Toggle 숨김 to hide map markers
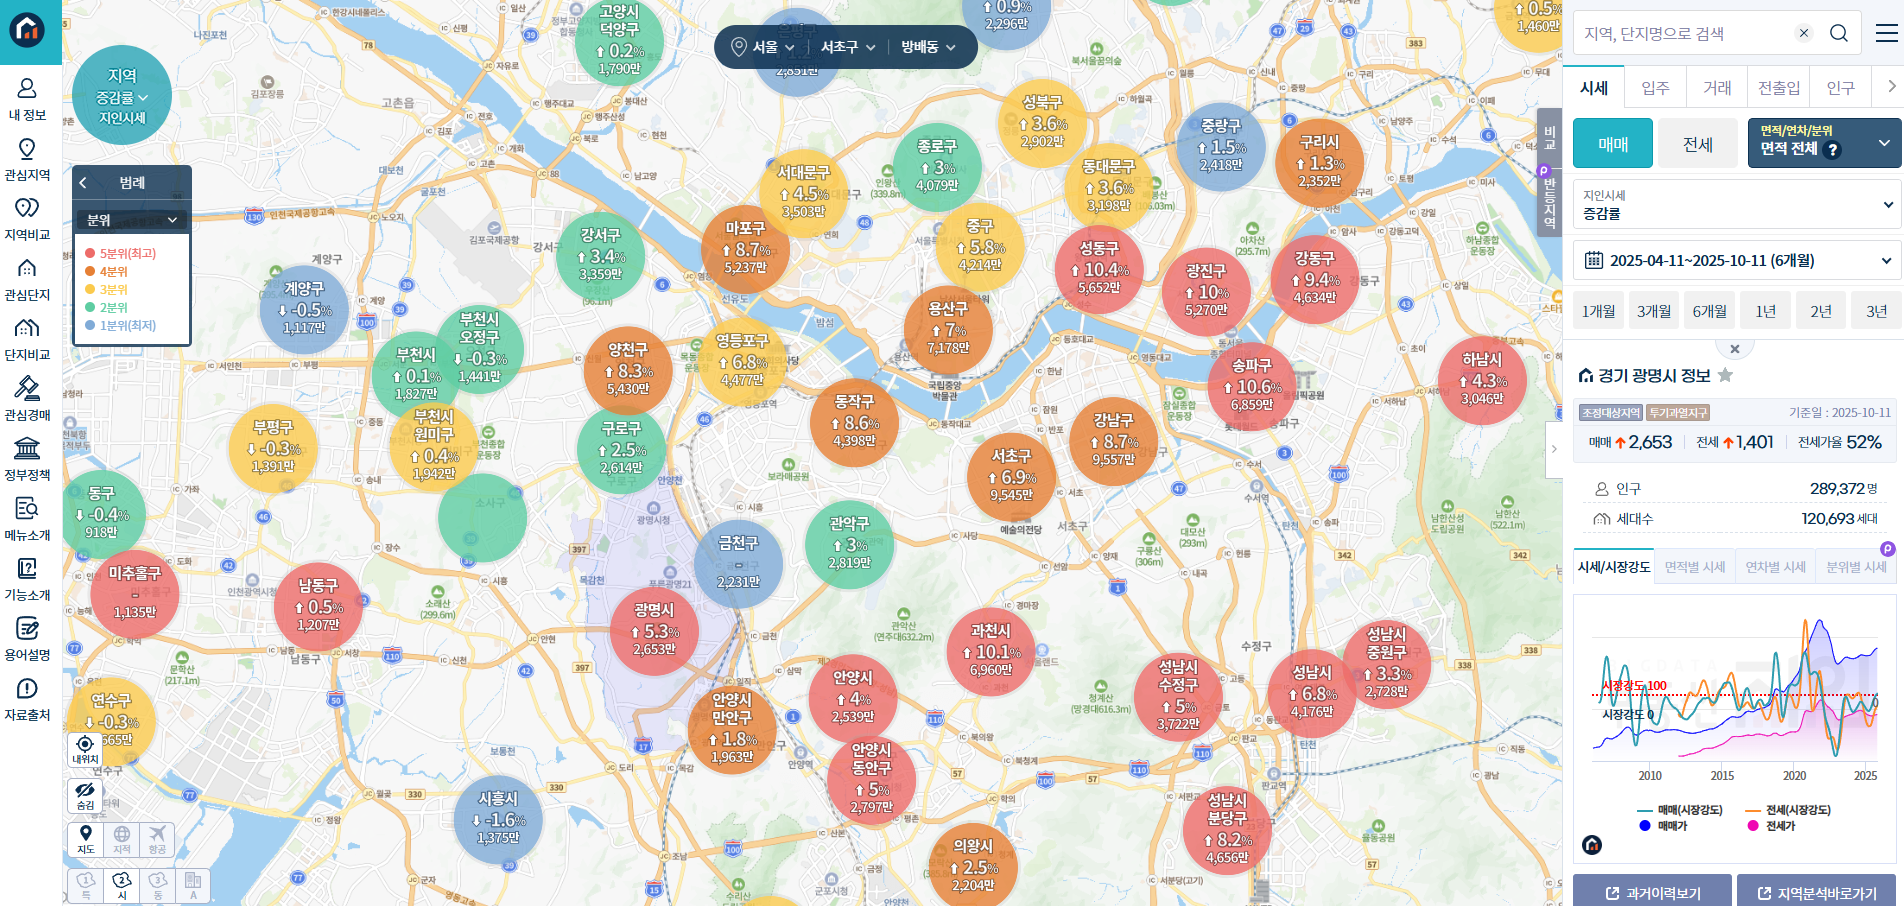1904x906 pixels. pyautogui.click(x=85, y=796)
